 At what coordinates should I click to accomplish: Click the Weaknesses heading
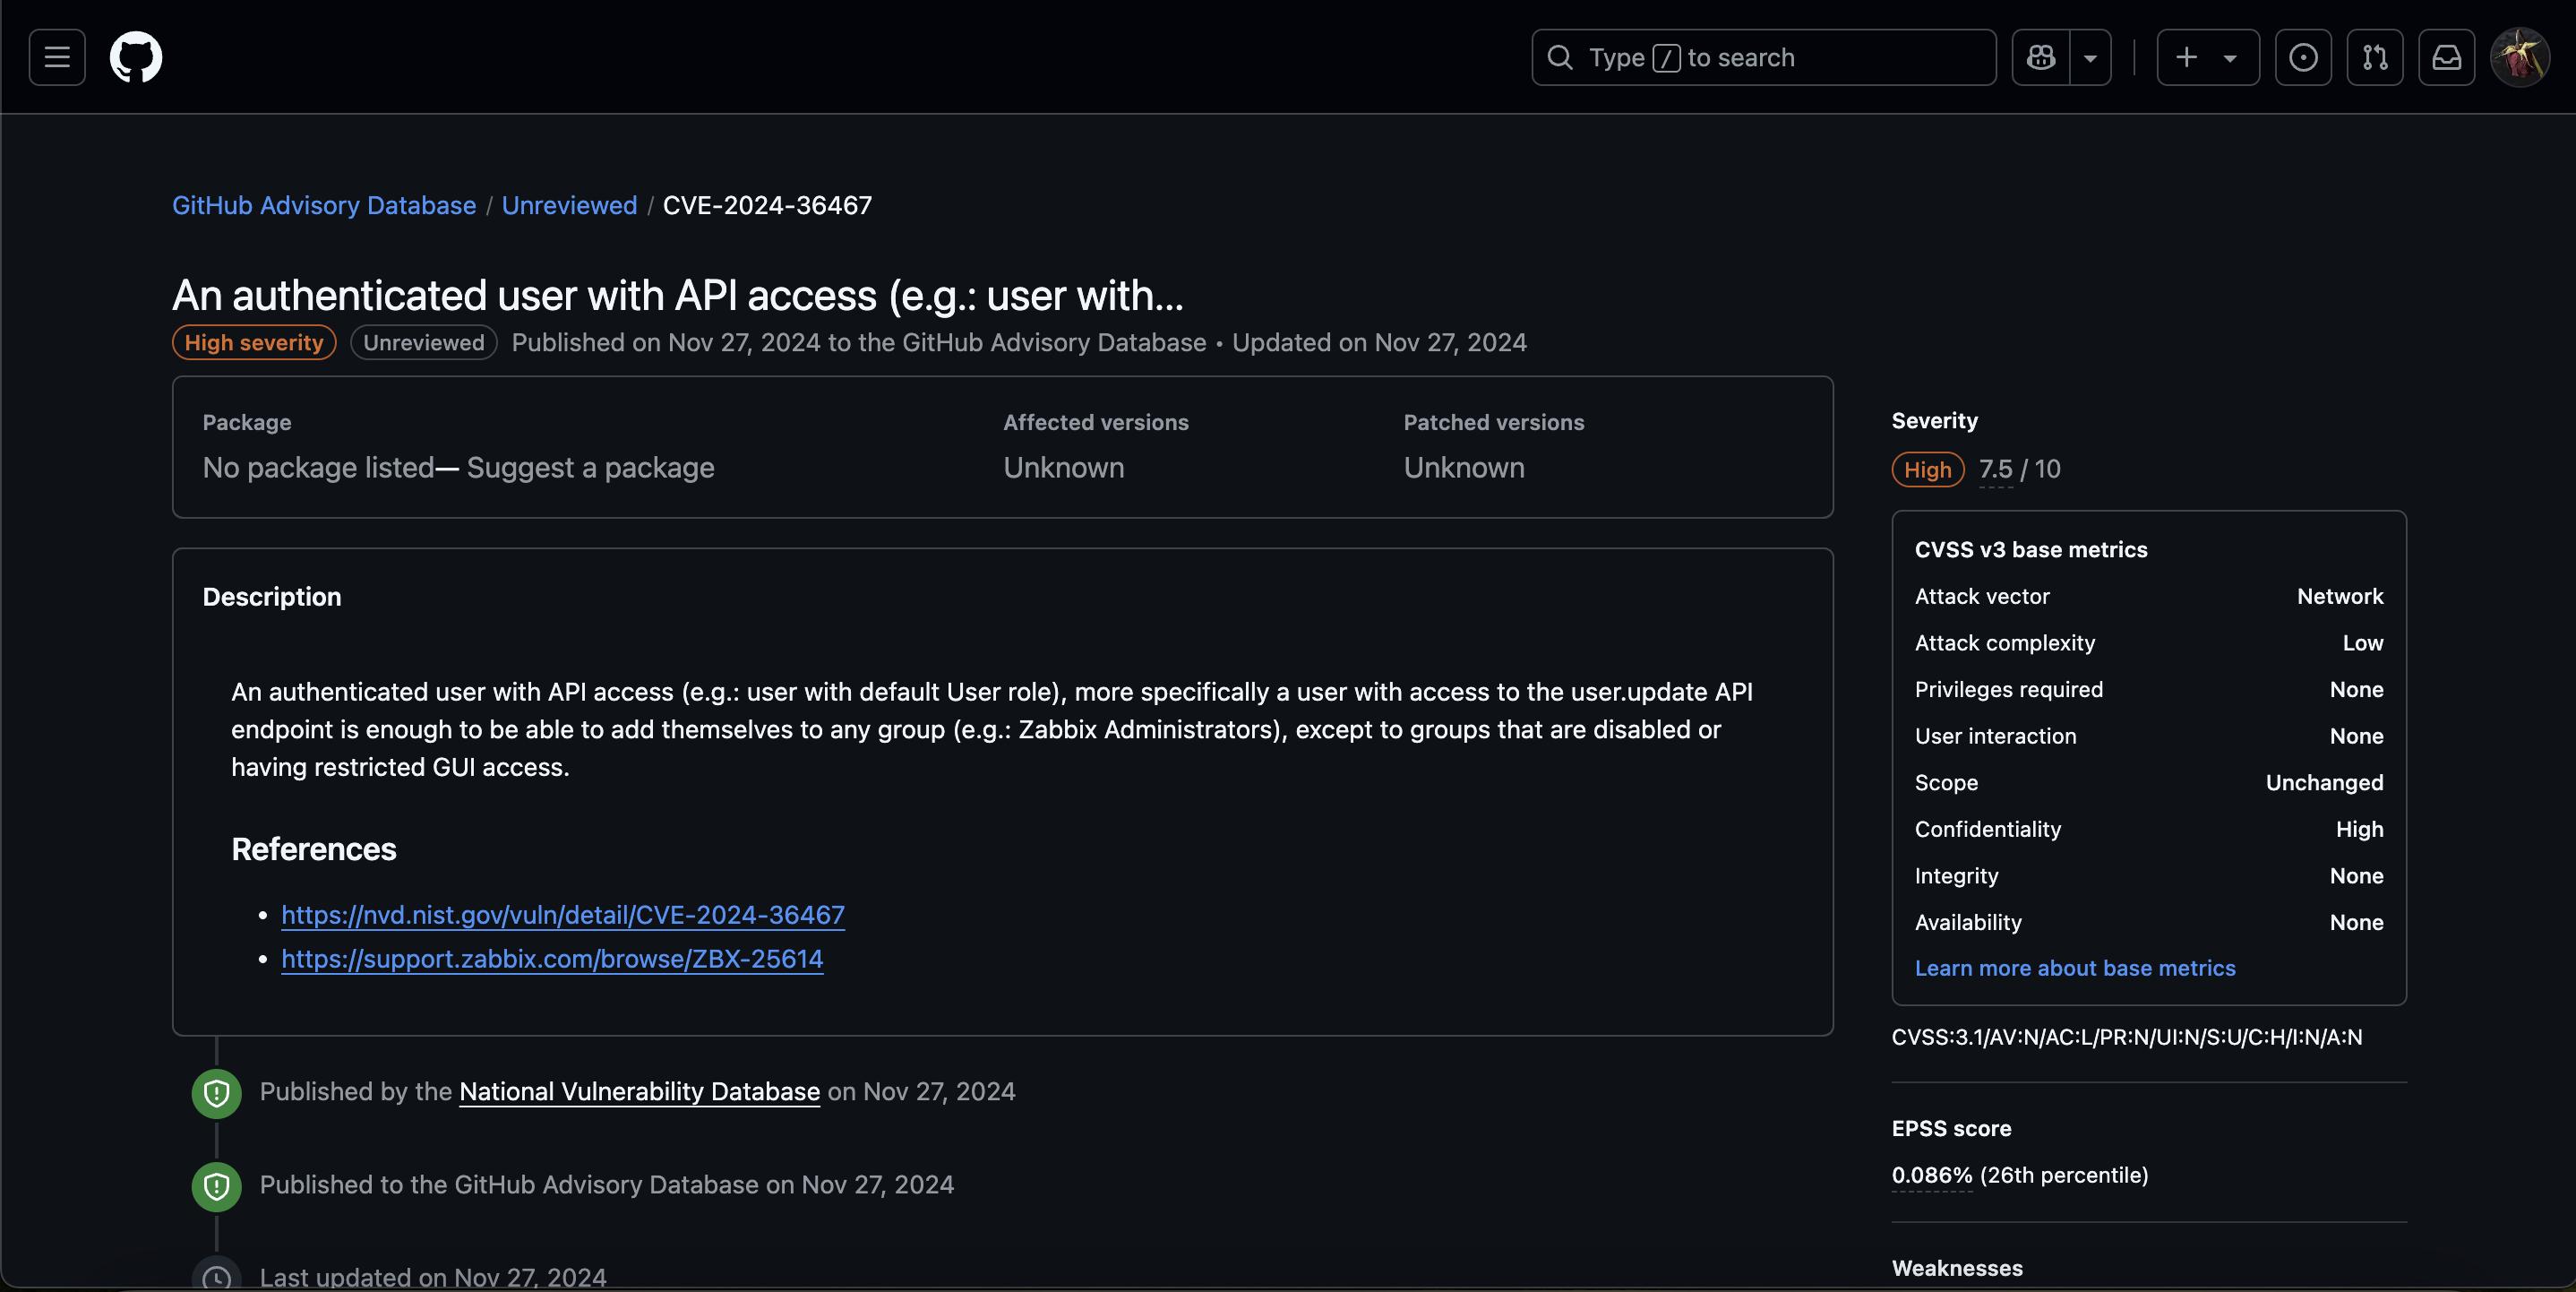(1957, 1268)
